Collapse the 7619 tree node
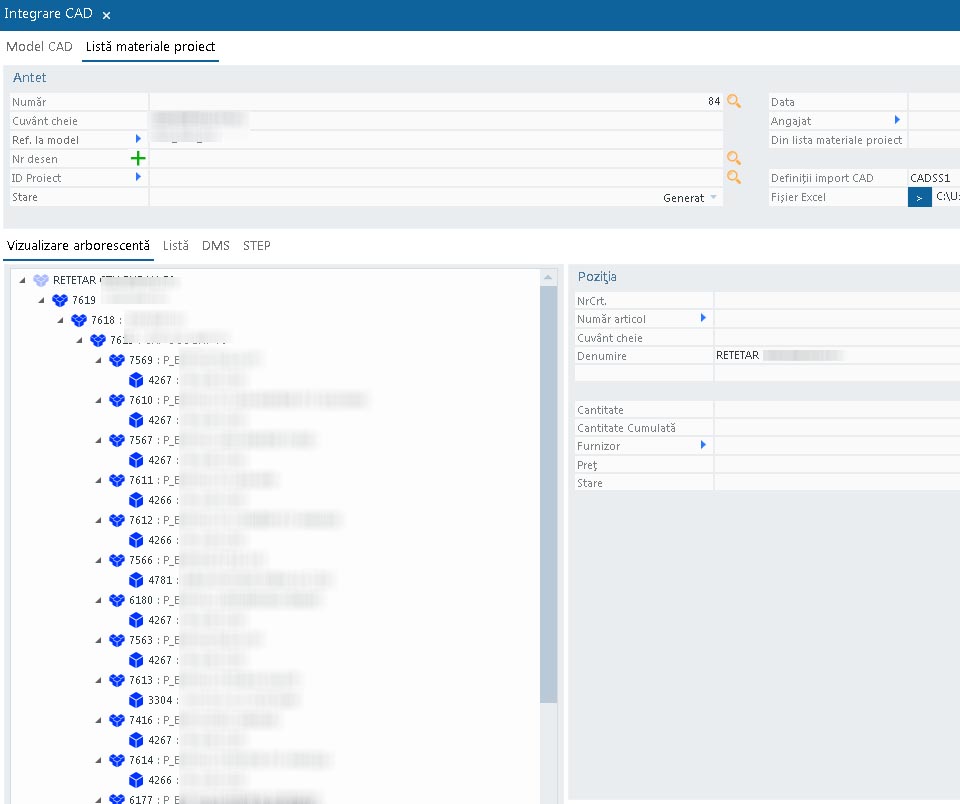Image resolution: width=960 pixels, height=804 pixels. click(x=42, y=300)
